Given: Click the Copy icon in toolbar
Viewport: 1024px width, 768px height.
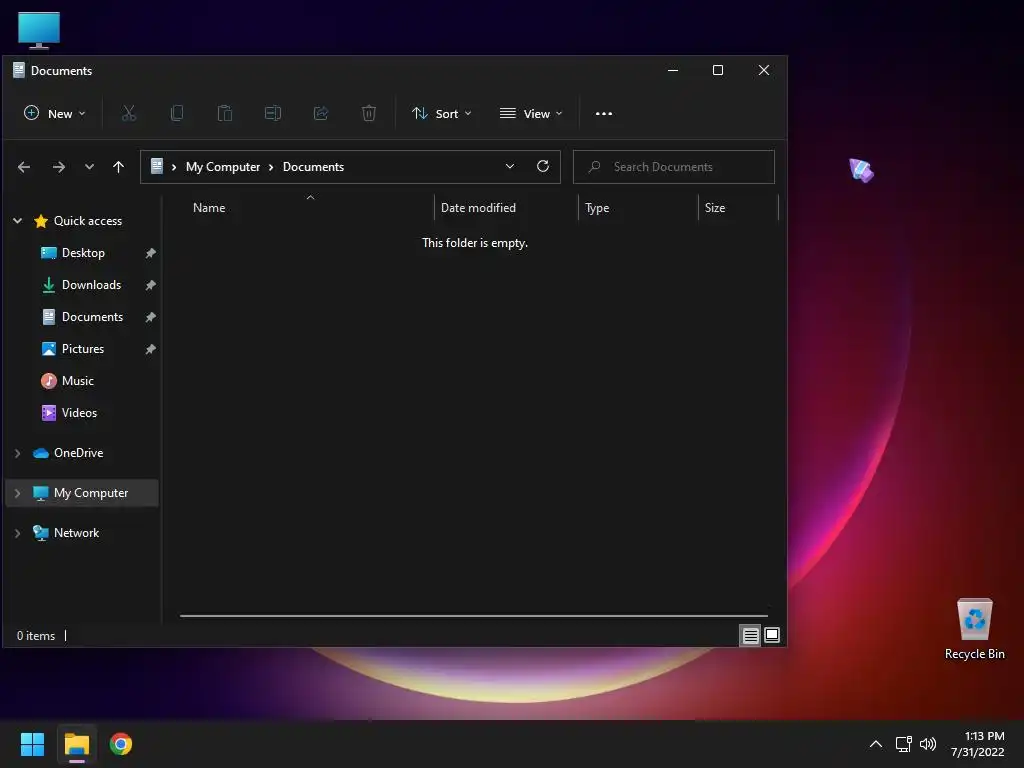Looking at the screenshot, I should pos(176,114).
